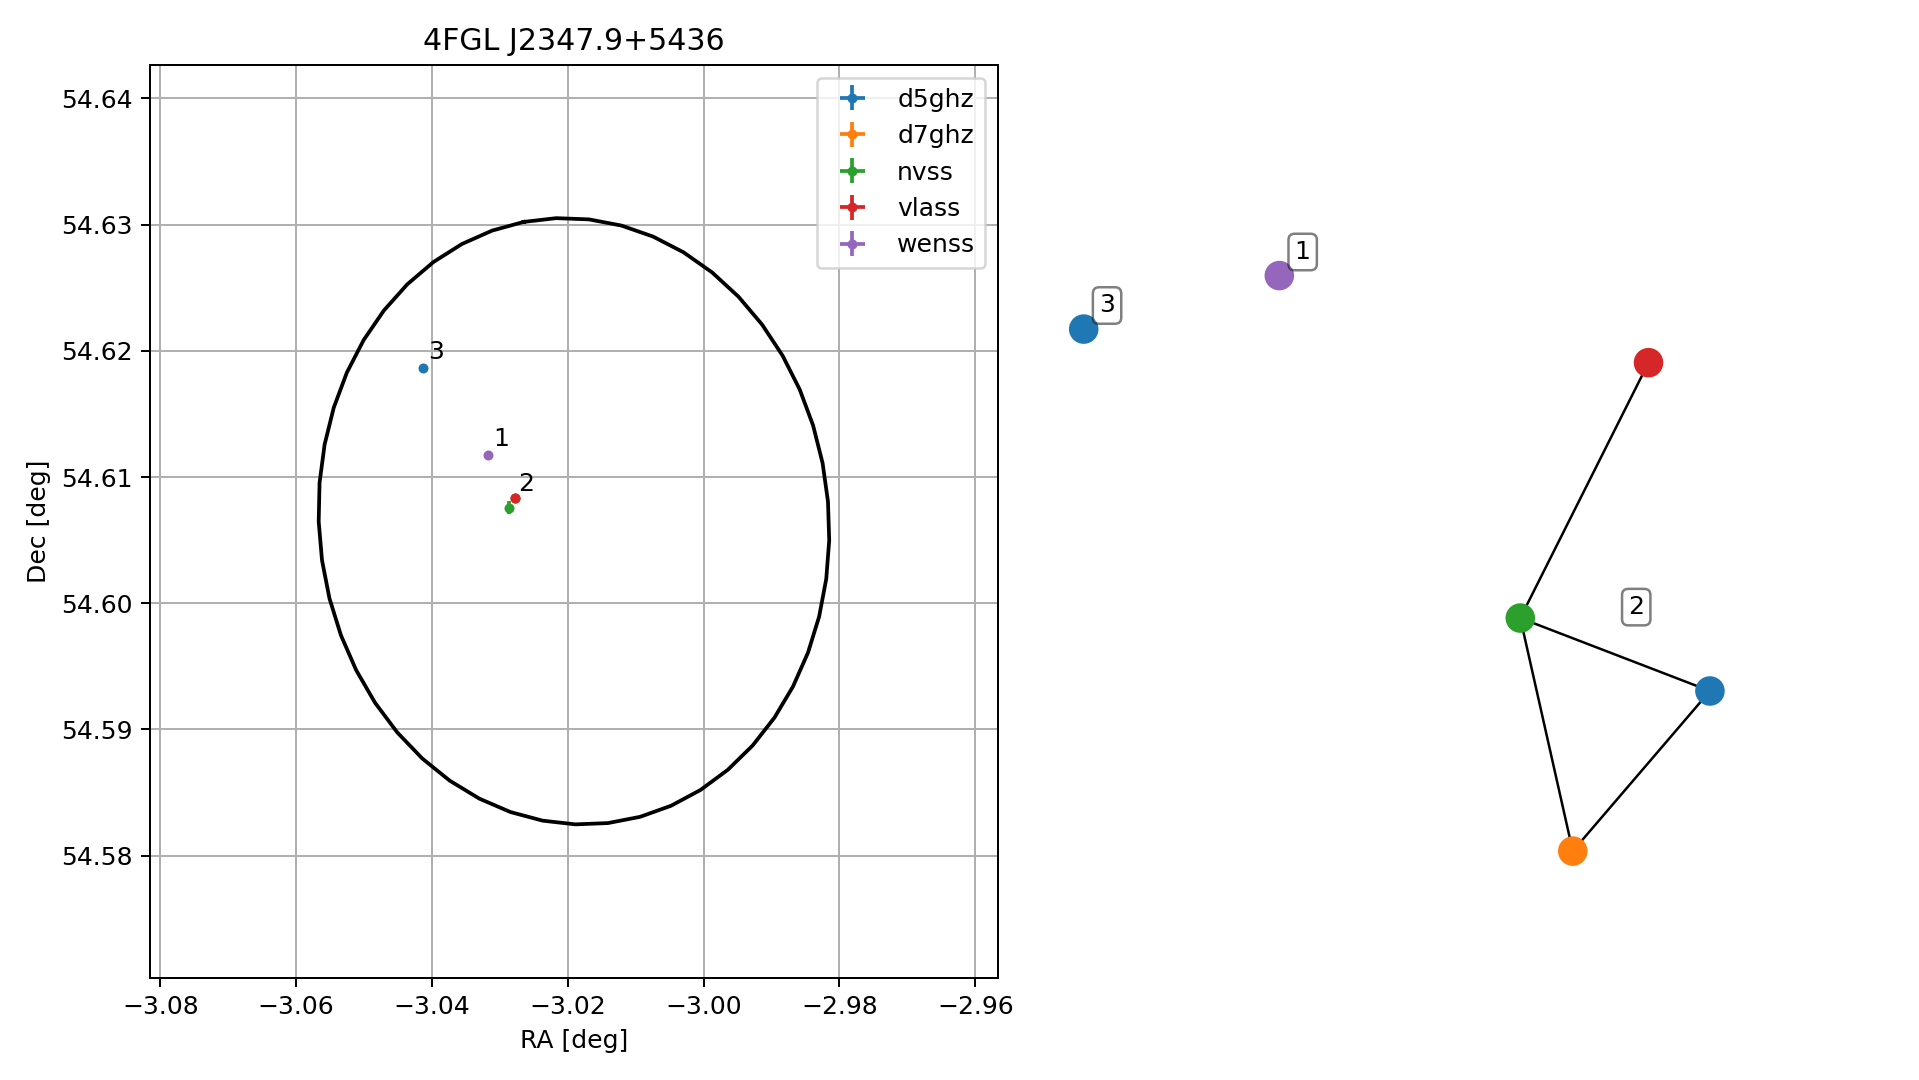The height and width of the screenshot is (1080, 1919).
Task: Select the purple graph node near label 1
Action: (x=1279, y=276)
